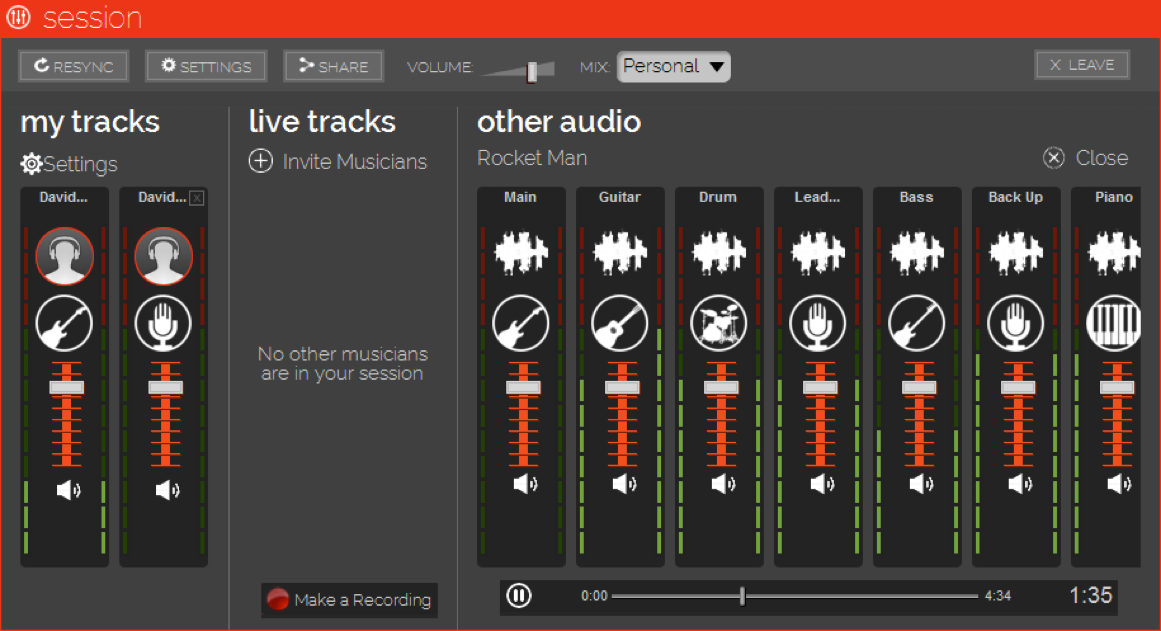Select the electric guitar icon on David's first track

[64, 323]
